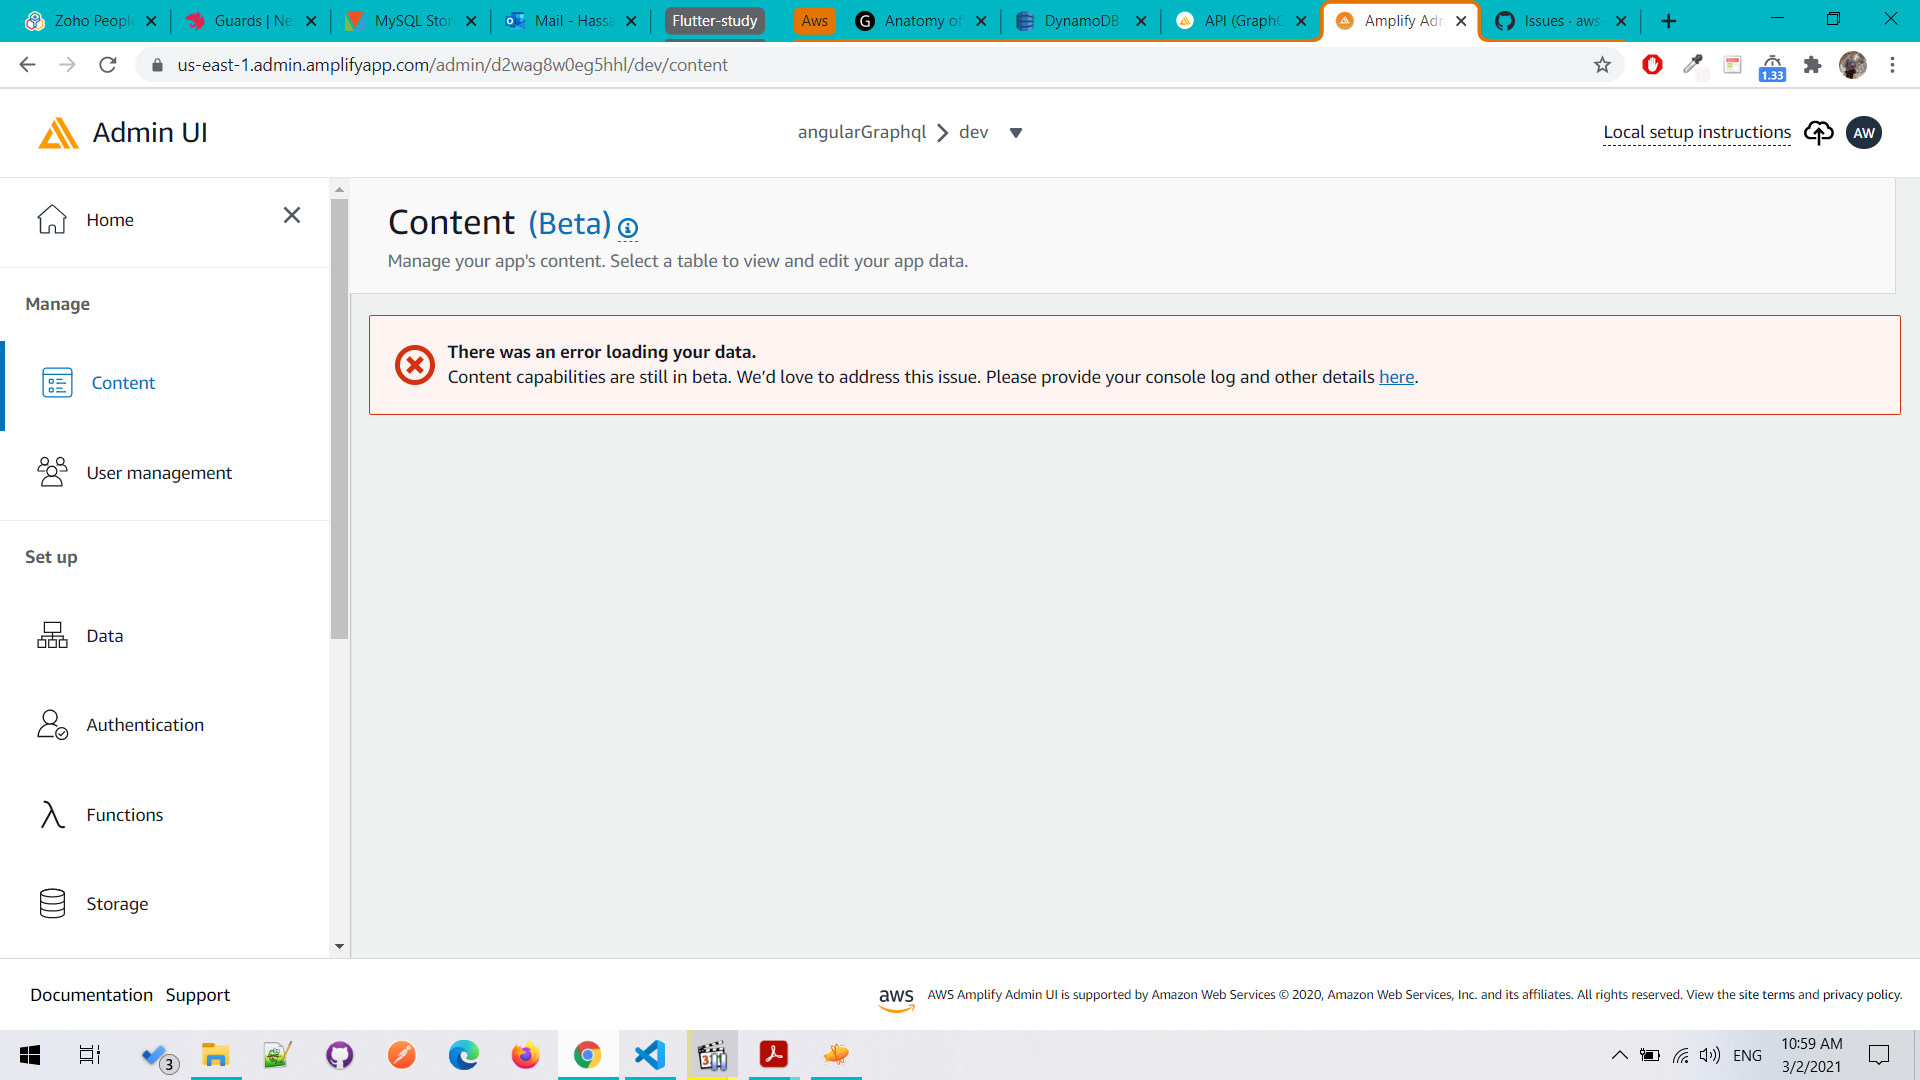This screenshot has width=1920, height=1080.
Task: Click the cloud deploy icon
Action: 1819,132
